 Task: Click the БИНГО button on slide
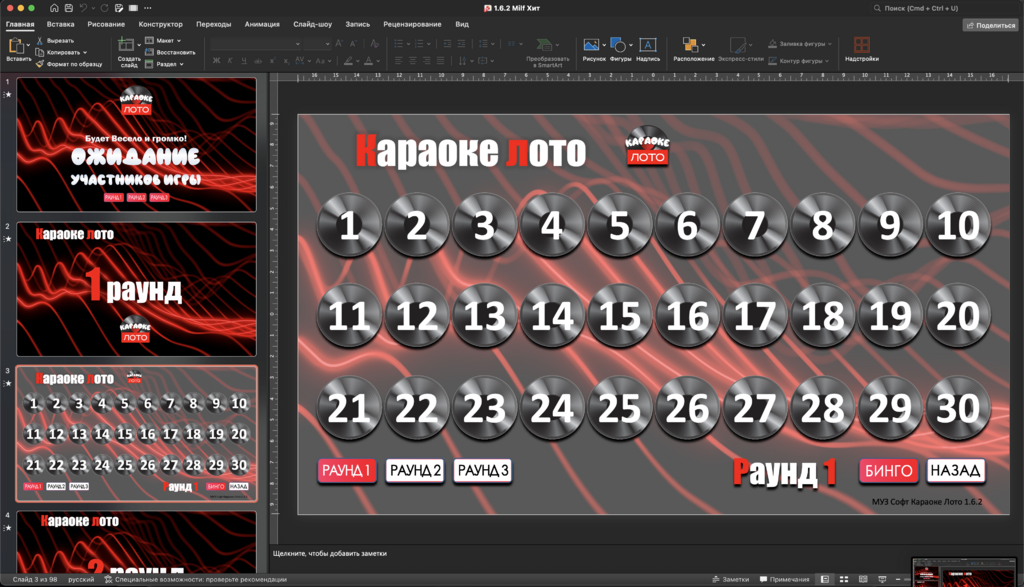click(x=888, y=471)
